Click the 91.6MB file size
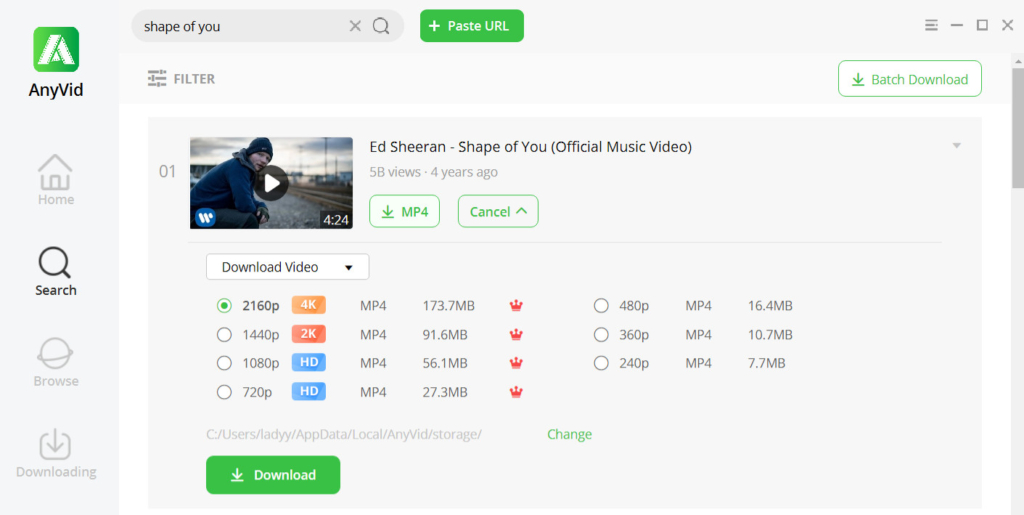The height and width of the screenshot is (515, 1024). tap(445, 334)
